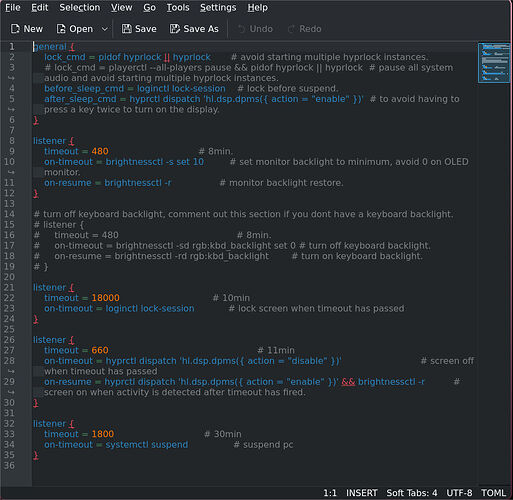Open the Selection menu
The height and width of the screenshot is (500, 513).
click(x=80, y=7)
